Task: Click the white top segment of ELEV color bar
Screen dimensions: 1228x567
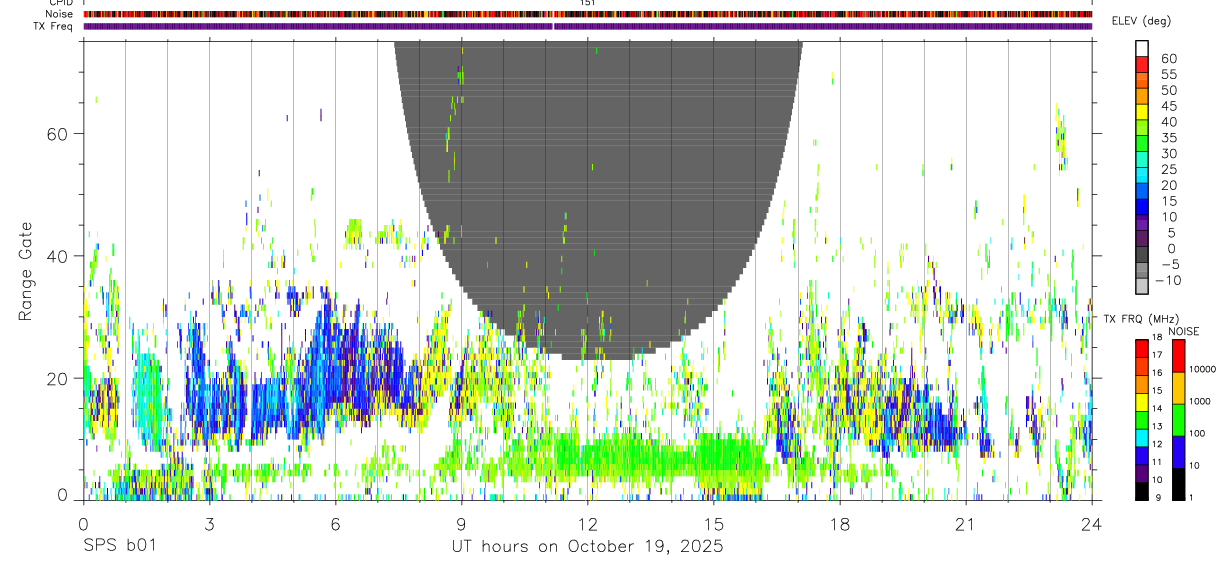Action: pyautogui.click(x=1142, y=49)
